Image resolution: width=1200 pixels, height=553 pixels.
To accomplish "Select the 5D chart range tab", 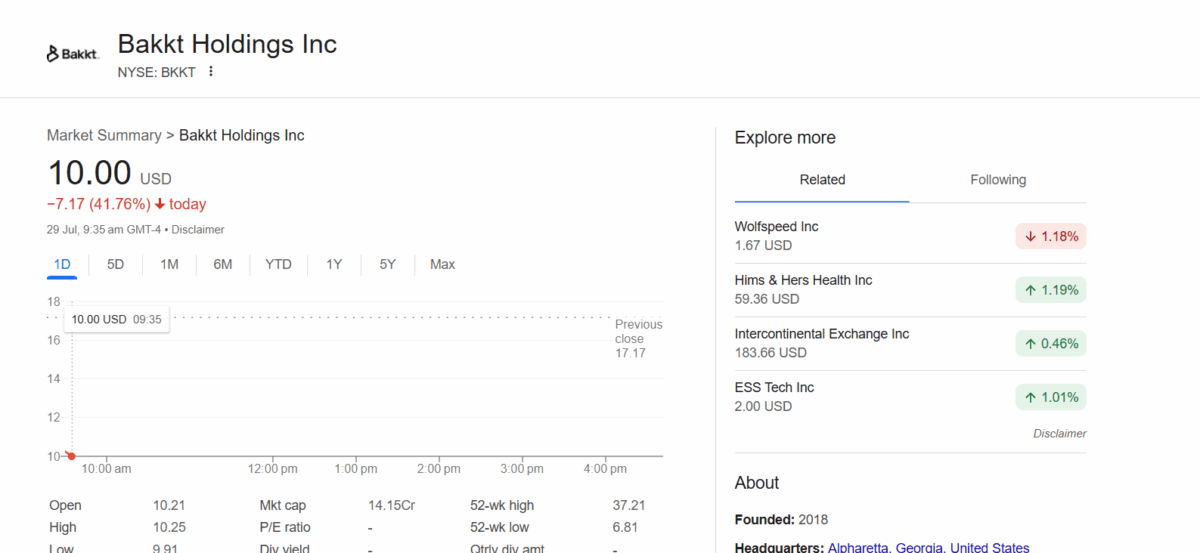I will click(116, 264).
